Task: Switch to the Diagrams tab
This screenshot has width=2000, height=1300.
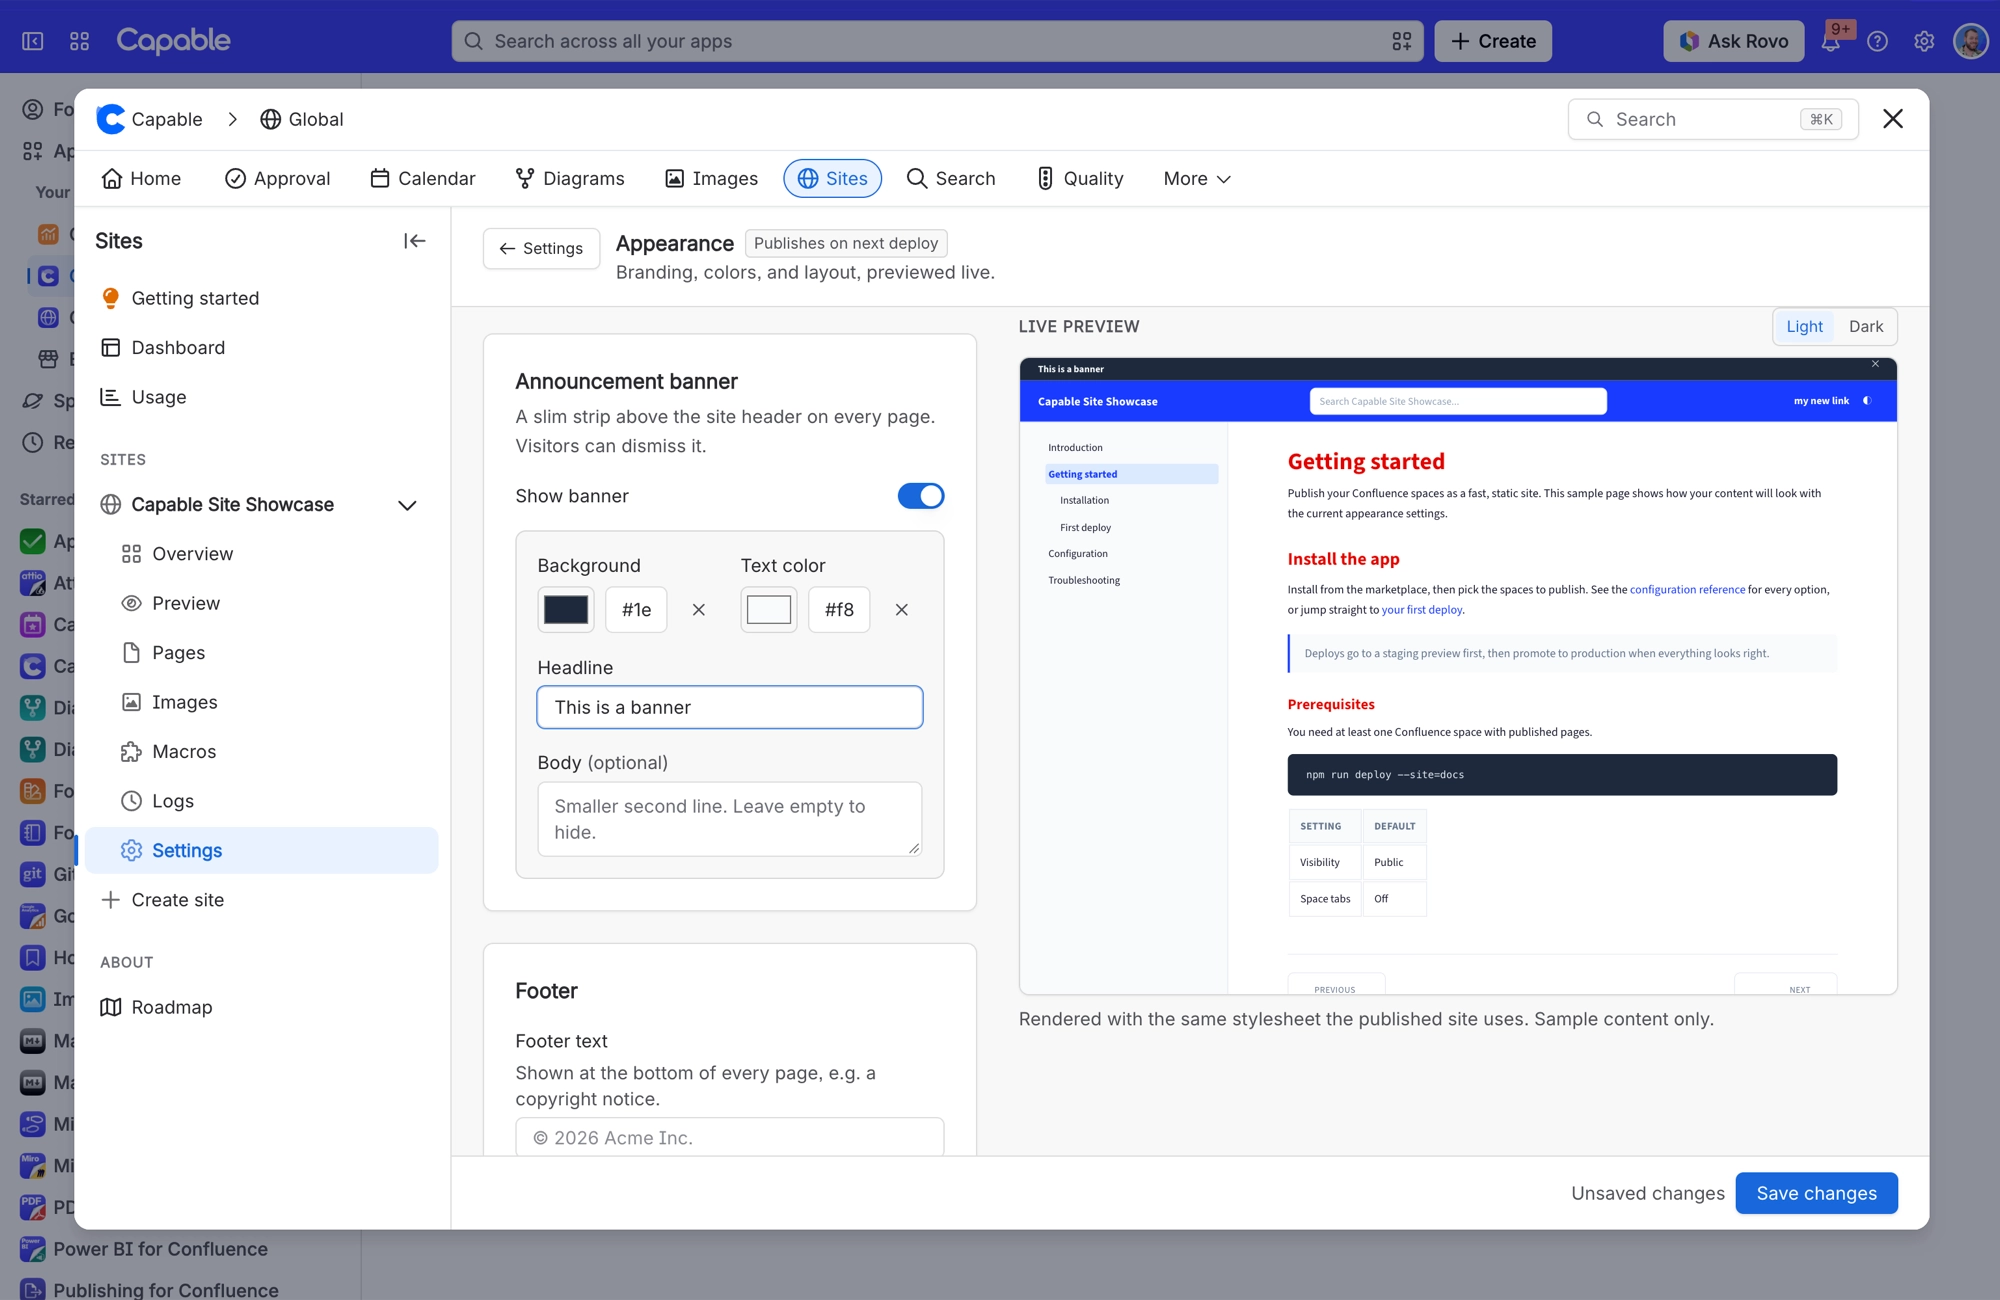Action: pyautogui.click(x=570, y=179)
